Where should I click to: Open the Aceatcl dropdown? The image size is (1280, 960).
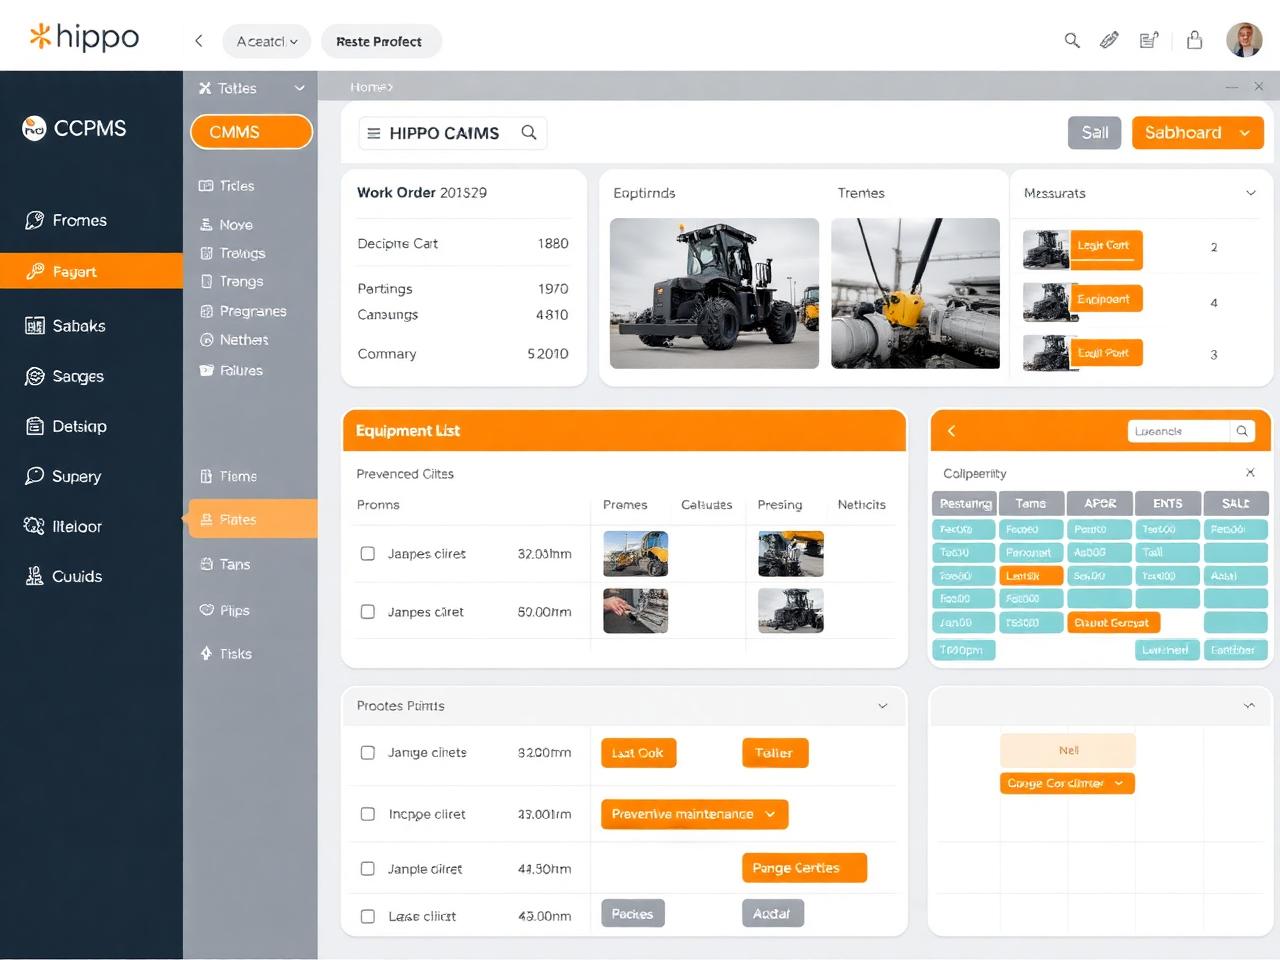(x=266, y=41)
